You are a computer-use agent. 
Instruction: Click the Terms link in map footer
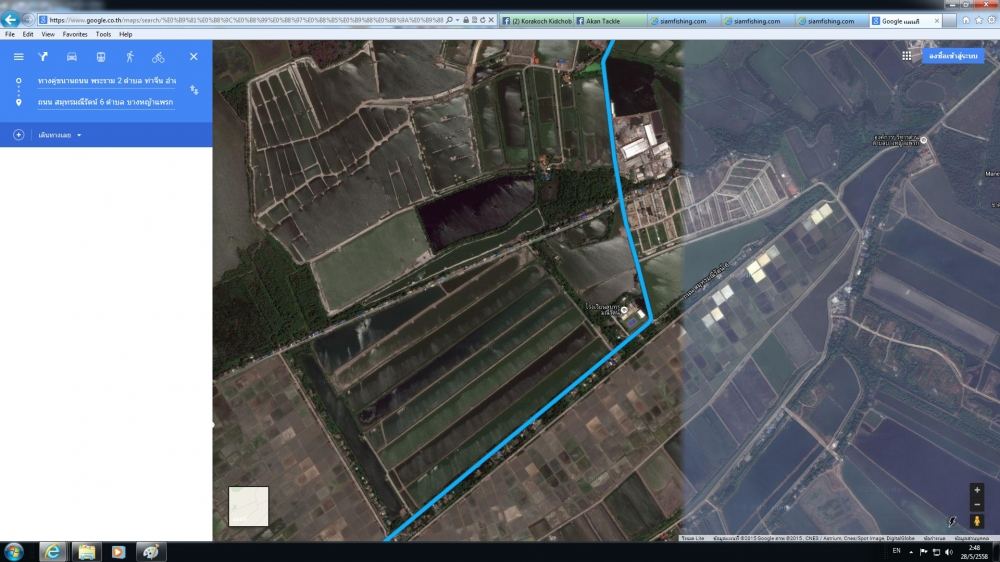pyautogui.click(x=934, y=538)
